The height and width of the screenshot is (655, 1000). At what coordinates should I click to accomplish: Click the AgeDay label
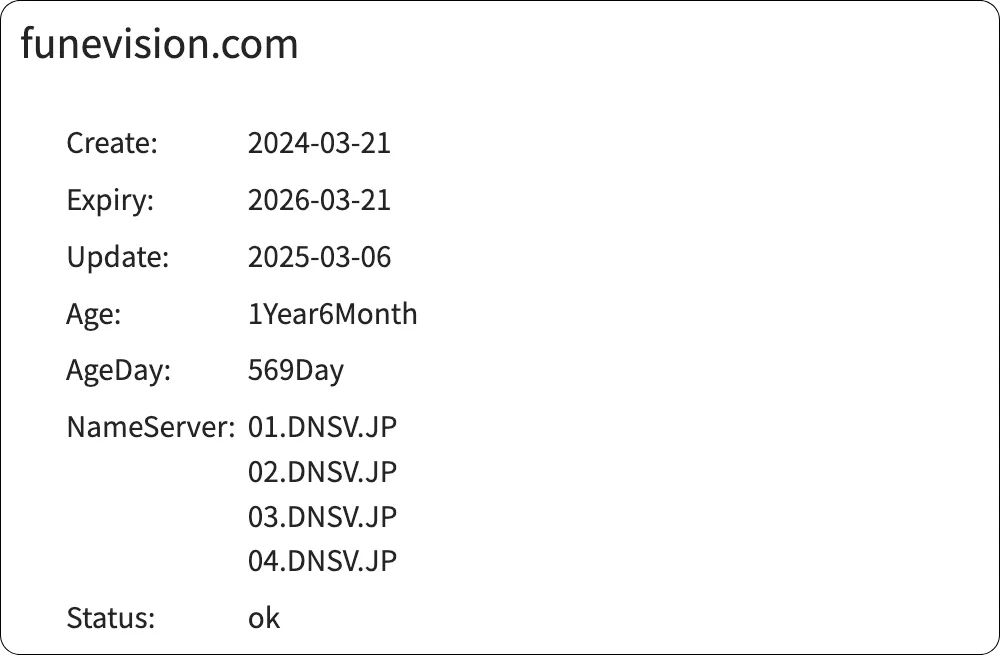119,371
